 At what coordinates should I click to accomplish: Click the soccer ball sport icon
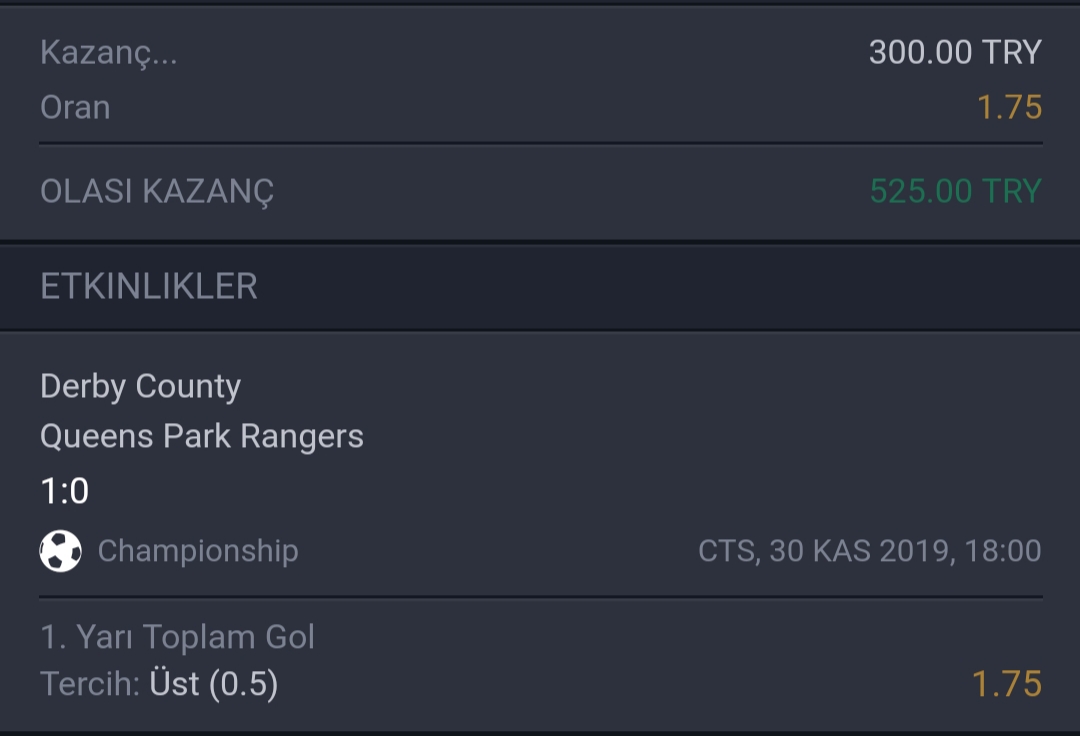[x=61, y=551]
